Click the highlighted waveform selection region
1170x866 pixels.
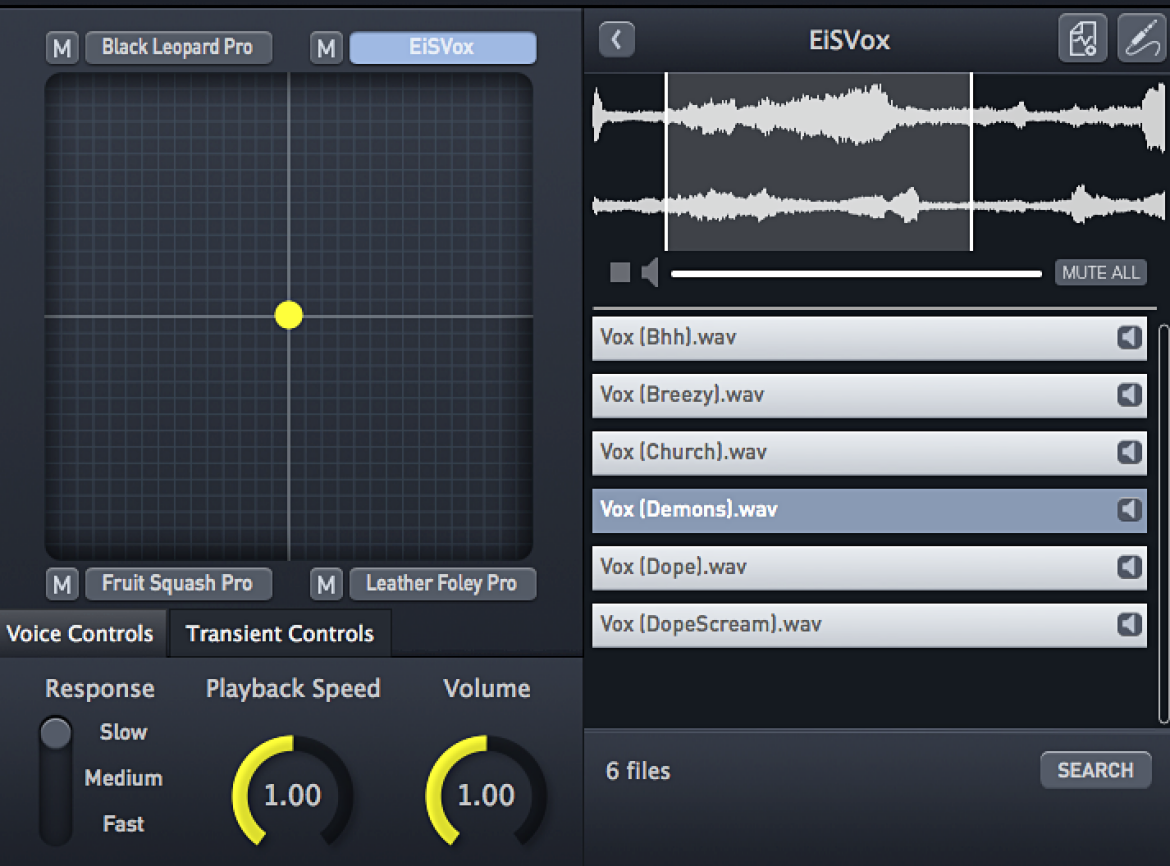(819, 162)
